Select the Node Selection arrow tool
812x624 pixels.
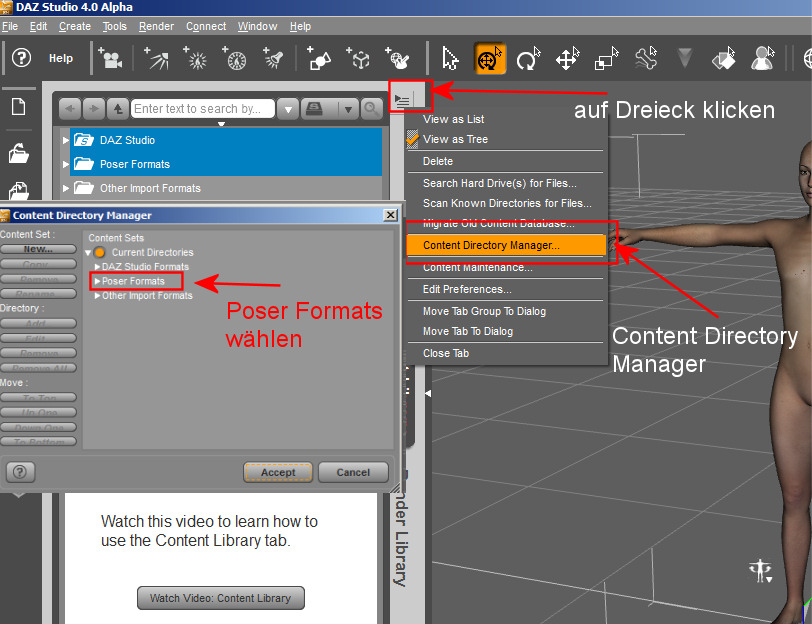click(450, 58)
